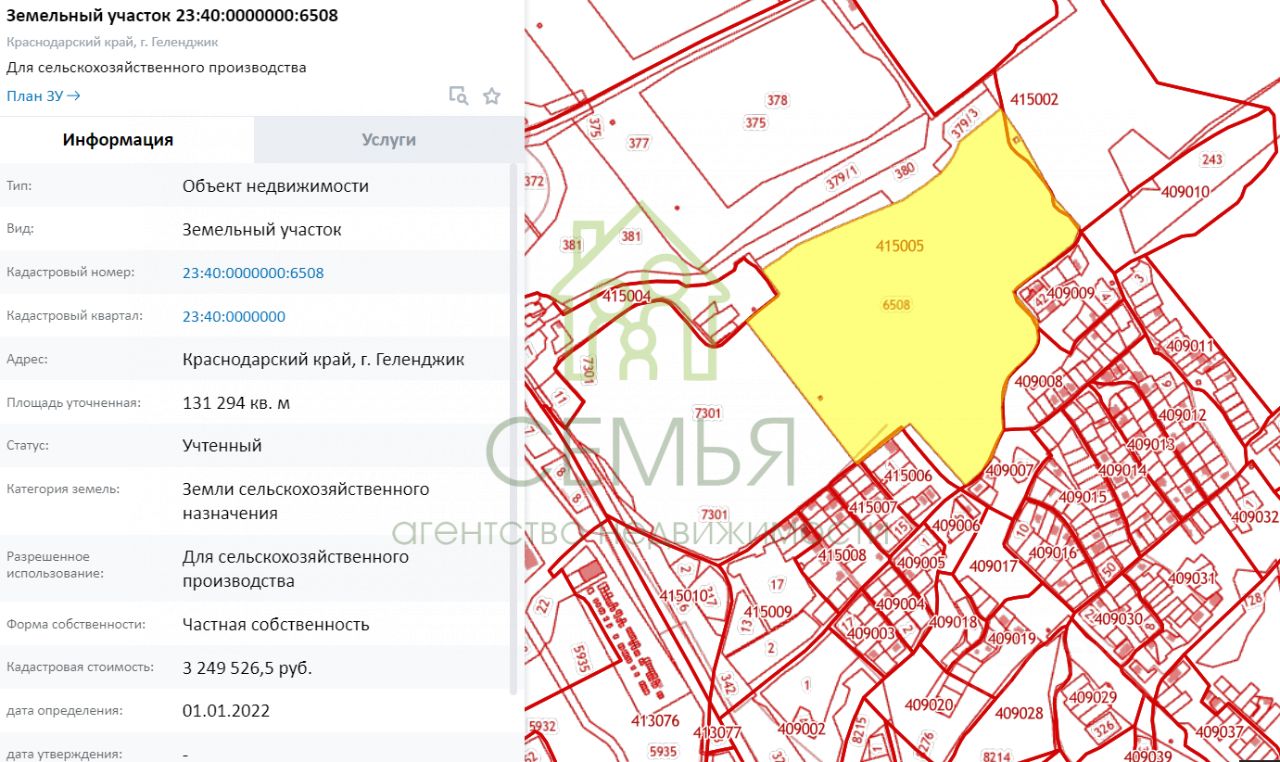Add the parcel to favorites with the star
1280x762 pixels.
pos(491,96)
